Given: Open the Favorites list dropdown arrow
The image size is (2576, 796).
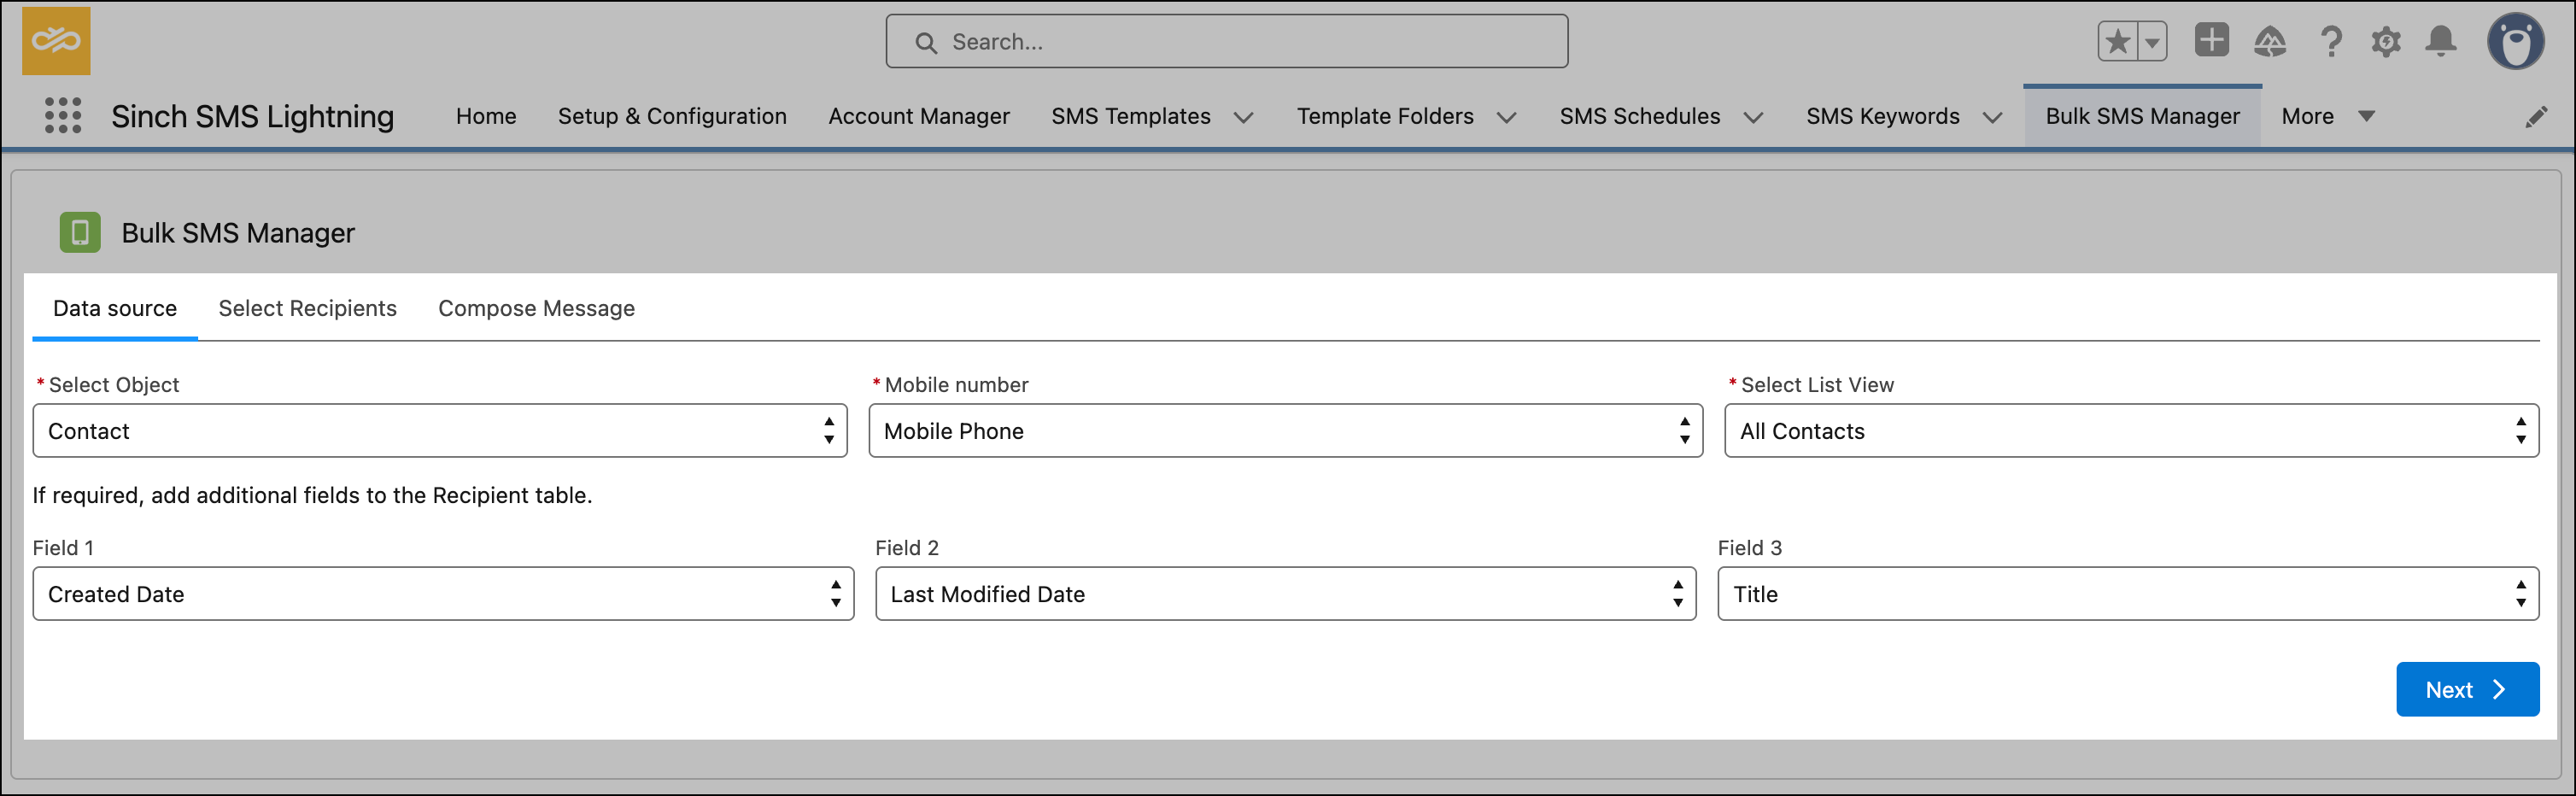Looking at the screenshot, I should click(2152, 42).
